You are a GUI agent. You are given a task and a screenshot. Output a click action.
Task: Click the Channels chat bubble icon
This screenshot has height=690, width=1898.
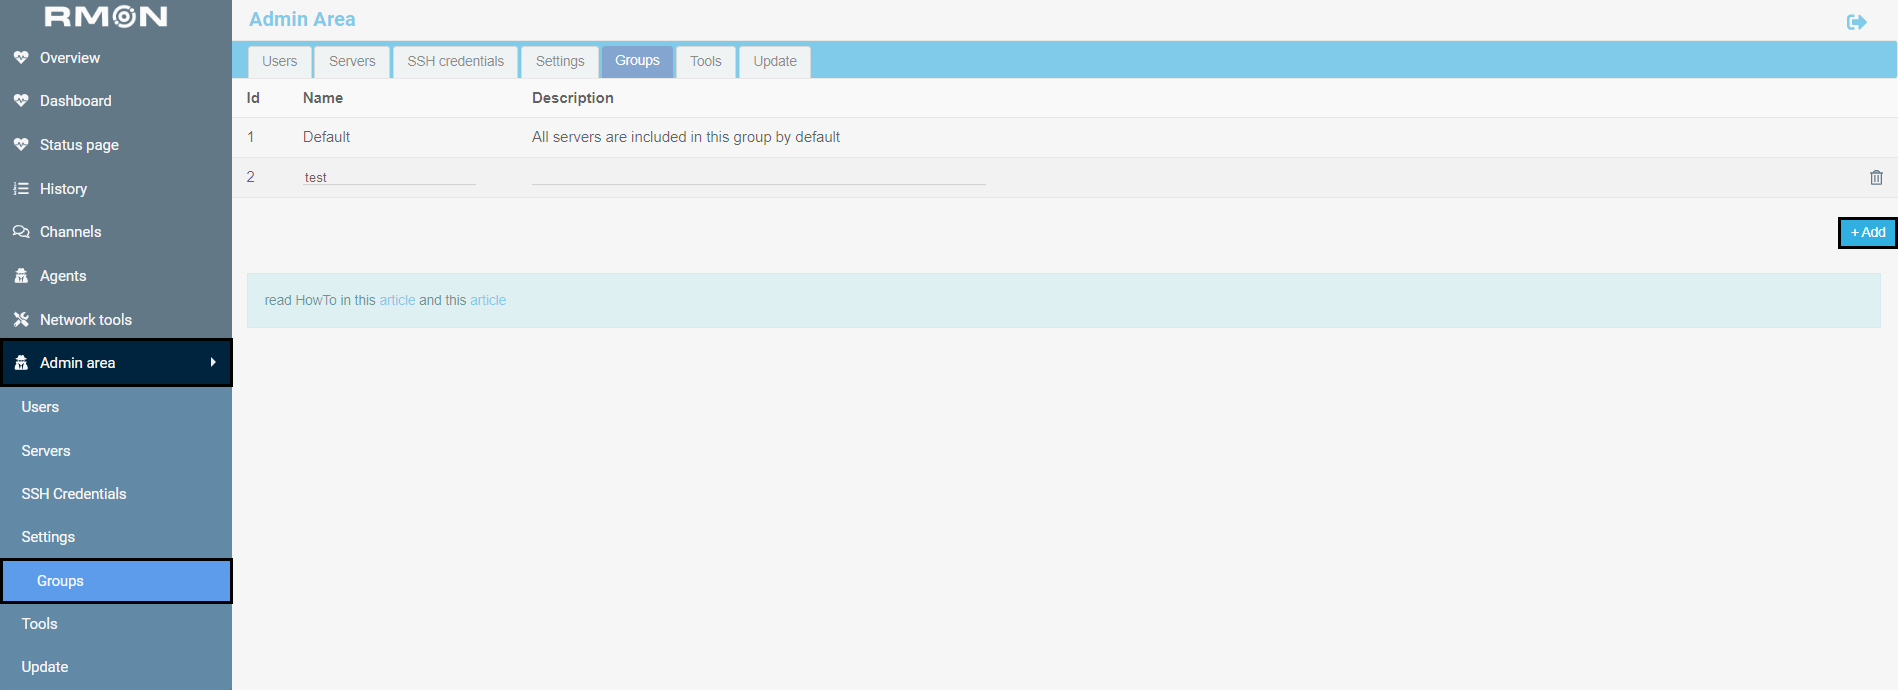pyautogui.click(x=21, y=232)
